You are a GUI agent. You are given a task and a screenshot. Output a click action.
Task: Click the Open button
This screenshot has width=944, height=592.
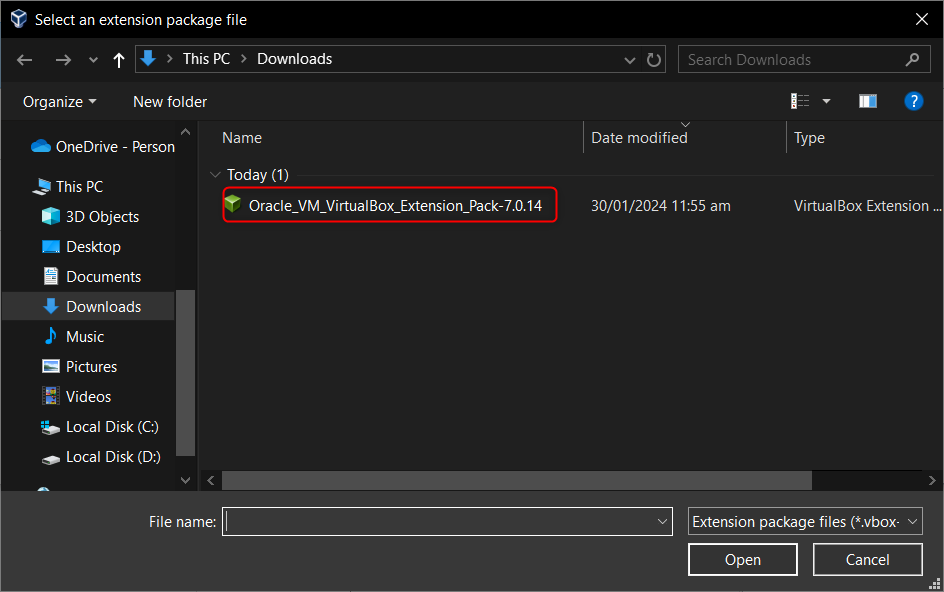click(742, 559)
